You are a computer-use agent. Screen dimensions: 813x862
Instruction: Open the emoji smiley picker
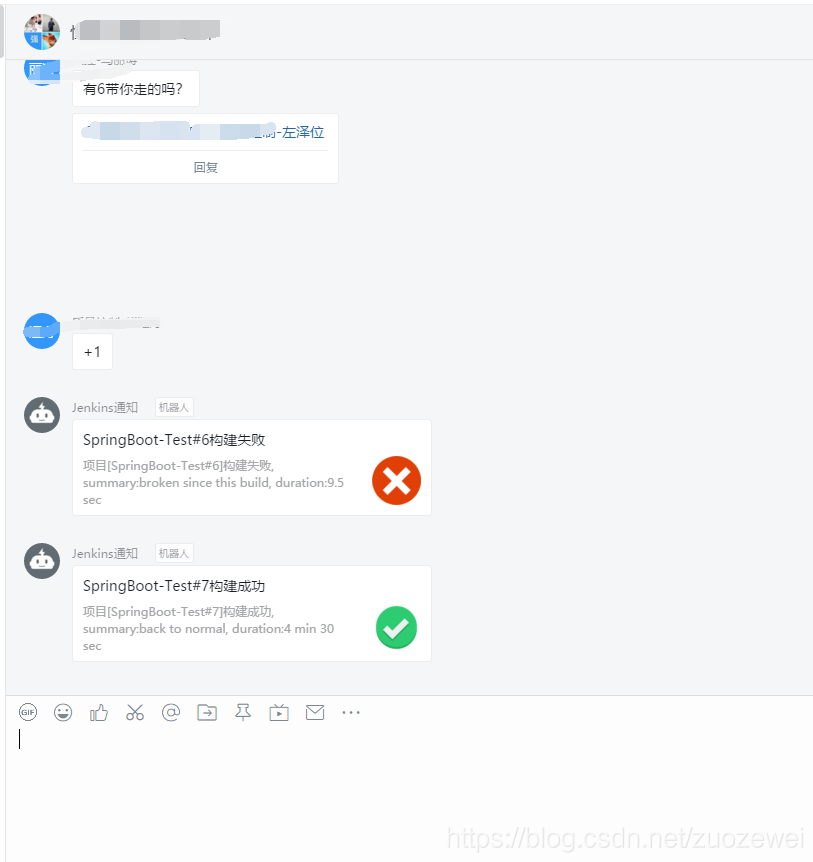point(63,712)
